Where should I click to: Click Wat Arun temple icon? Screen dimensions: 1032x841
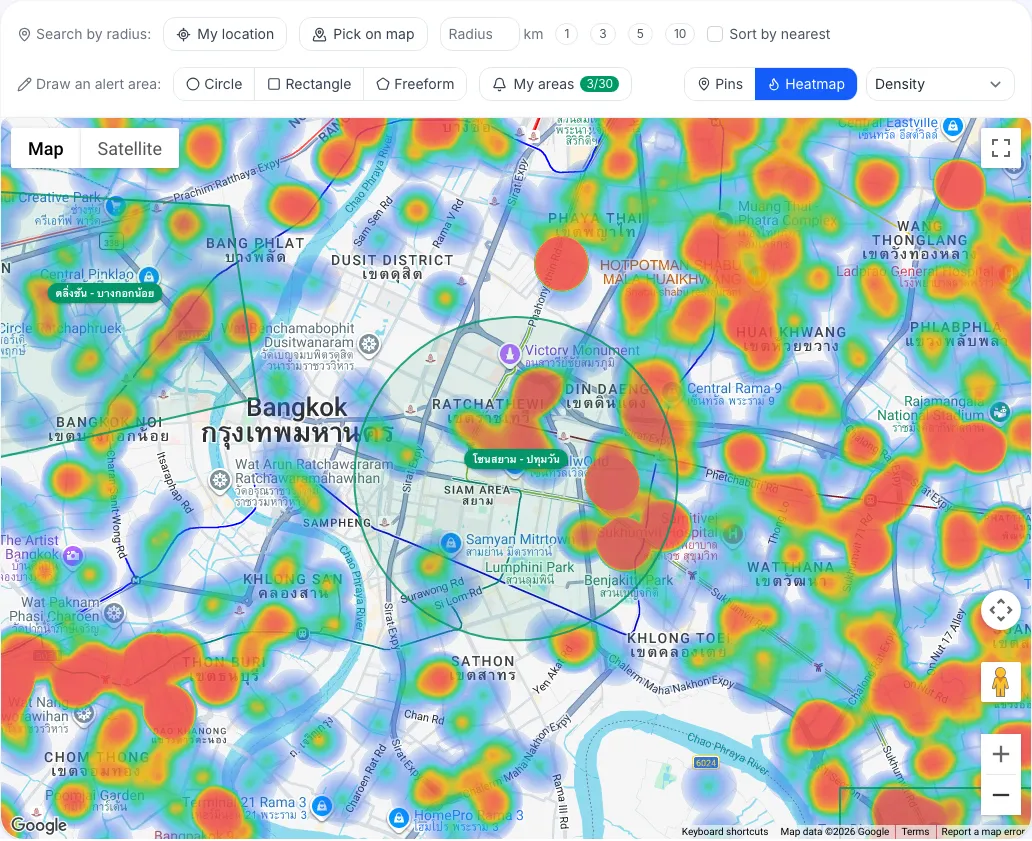coord(220,480)
